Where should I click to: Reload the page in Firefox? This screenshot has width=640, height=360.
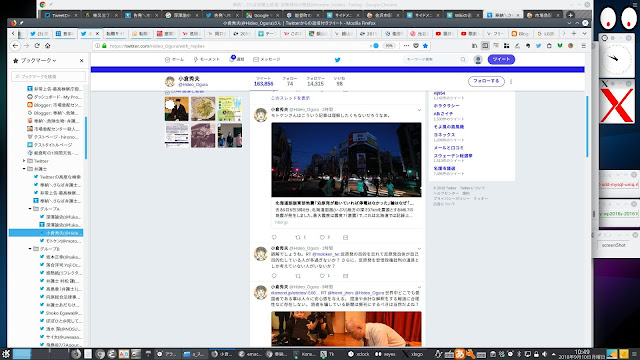click(x=37, y=46)
